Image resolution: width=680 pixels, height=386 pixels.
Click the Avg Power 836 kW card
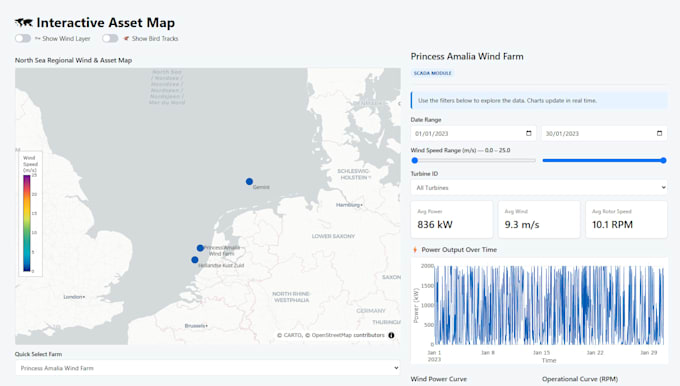tap(451, 219)
